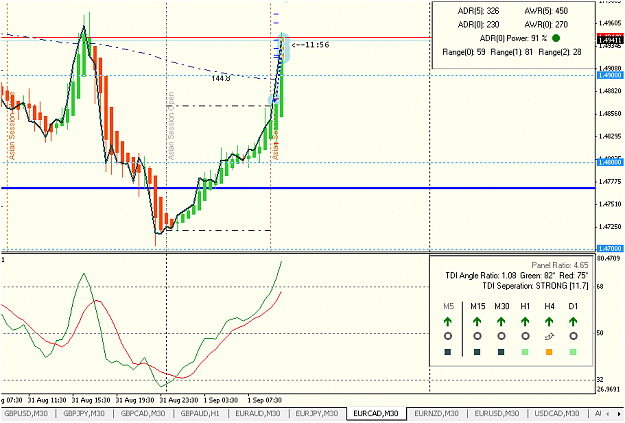Viewport: 625px width, 423px height.
Task: Click the D1 timeframe column header
Action: [573, 306]
